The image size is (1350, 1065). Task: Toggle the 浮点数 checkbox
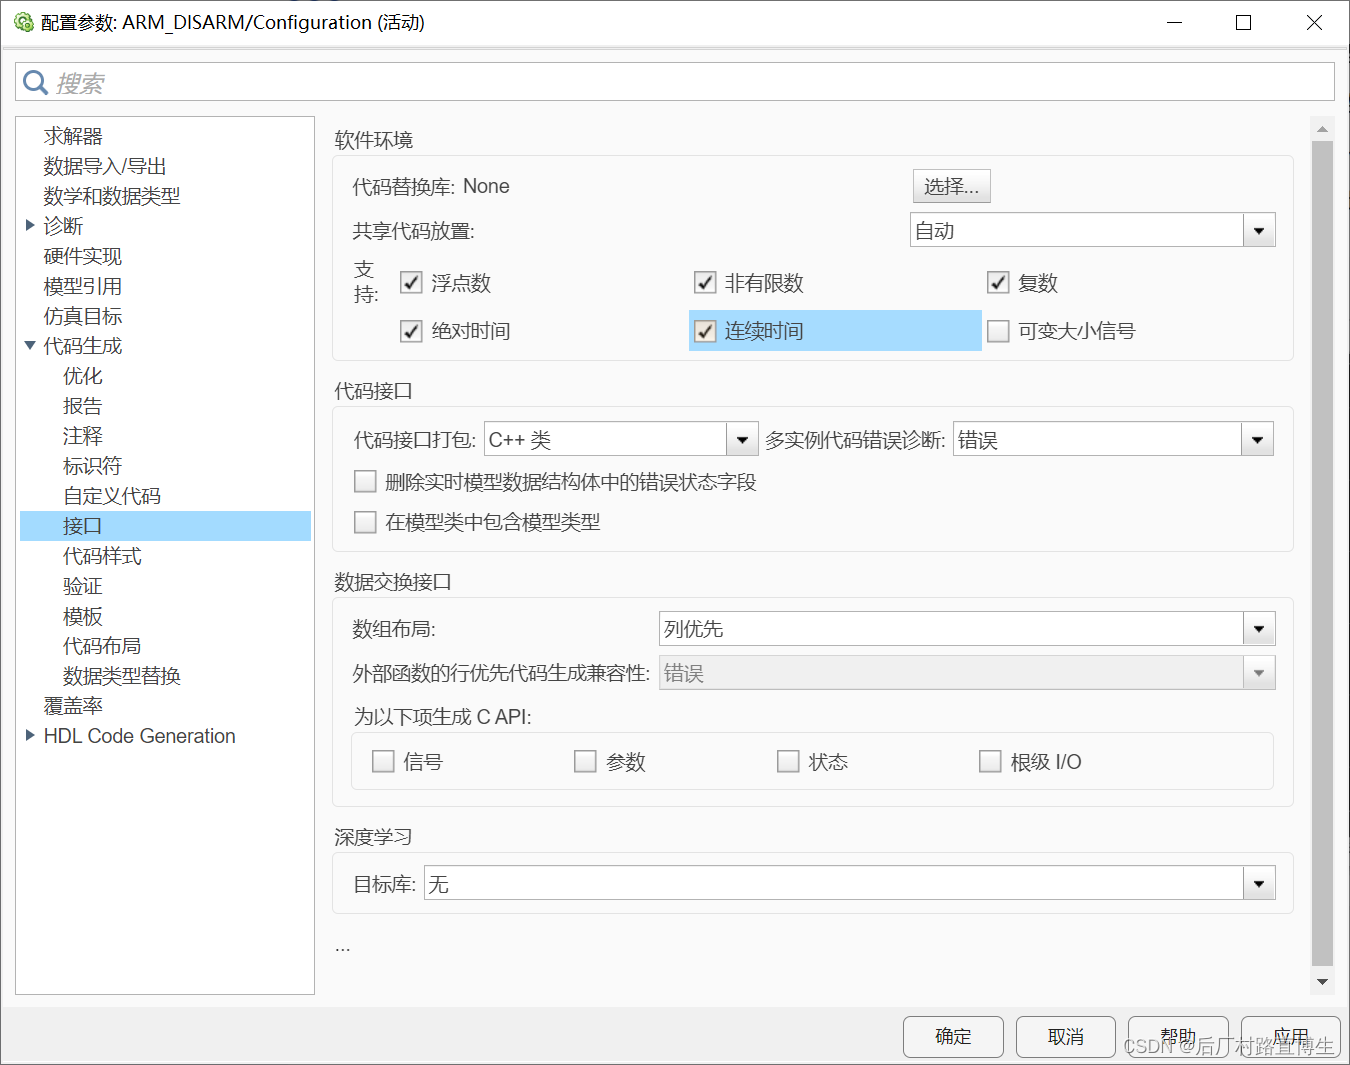[x=411, y=283]
